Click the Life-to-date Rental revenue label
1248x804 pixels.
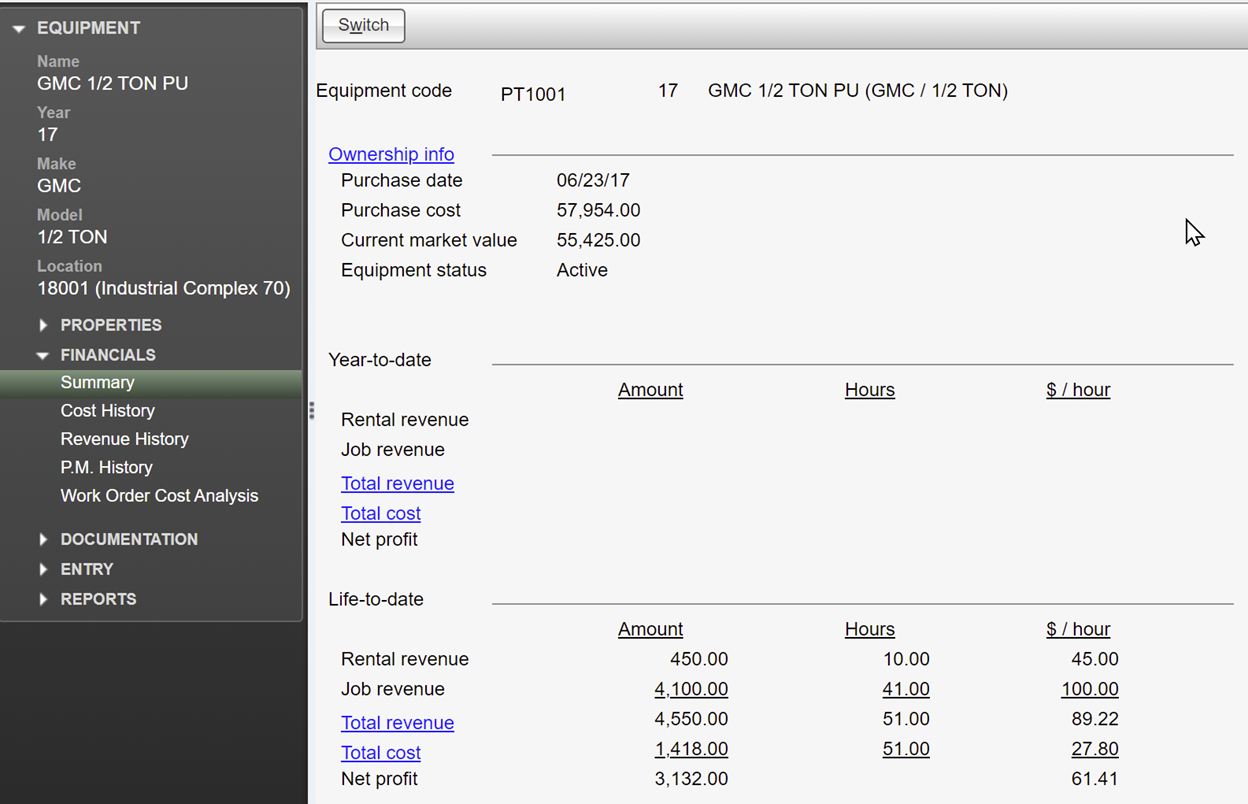pyautogui.click(x=405, y=659)
